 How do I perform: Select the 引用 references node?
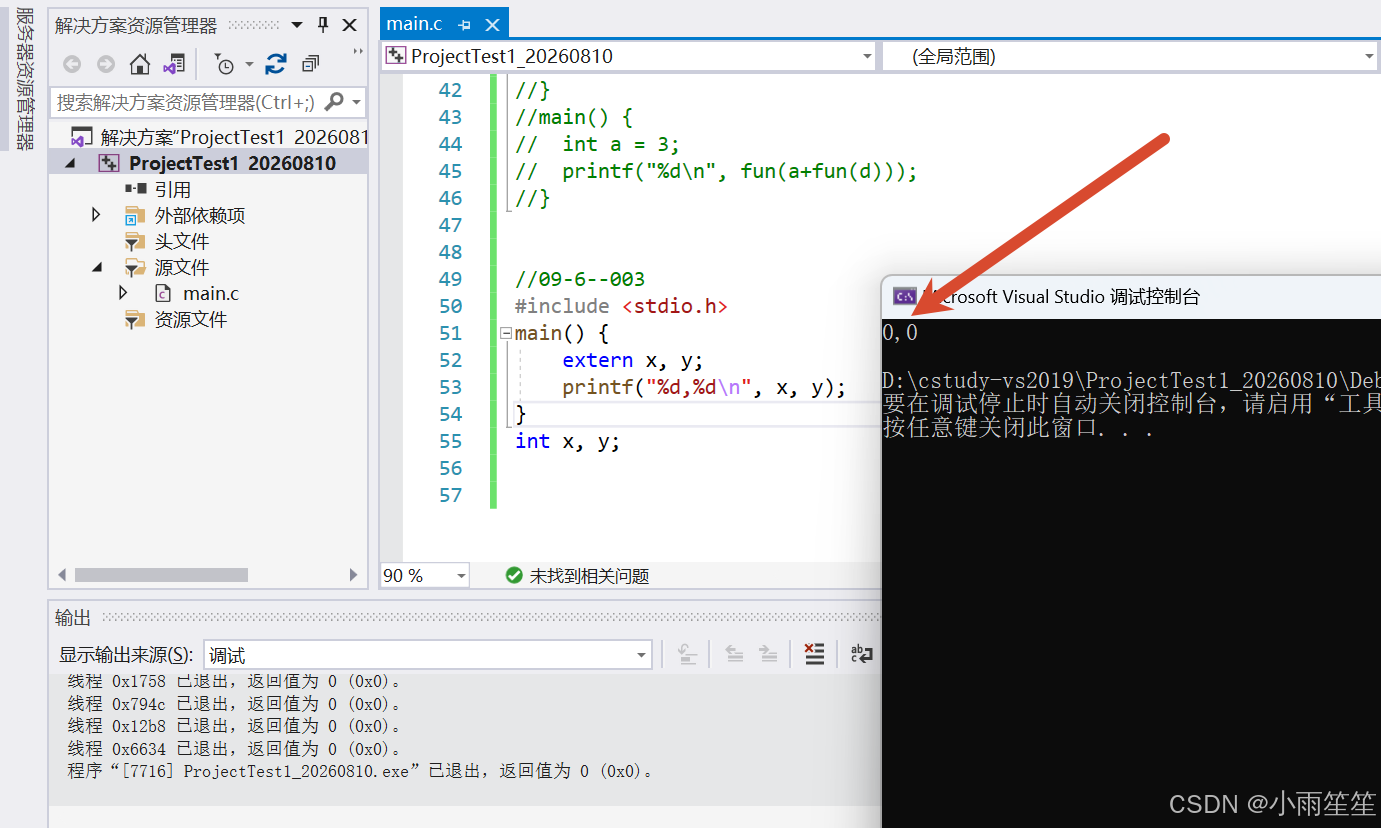[x=172, y=189]
